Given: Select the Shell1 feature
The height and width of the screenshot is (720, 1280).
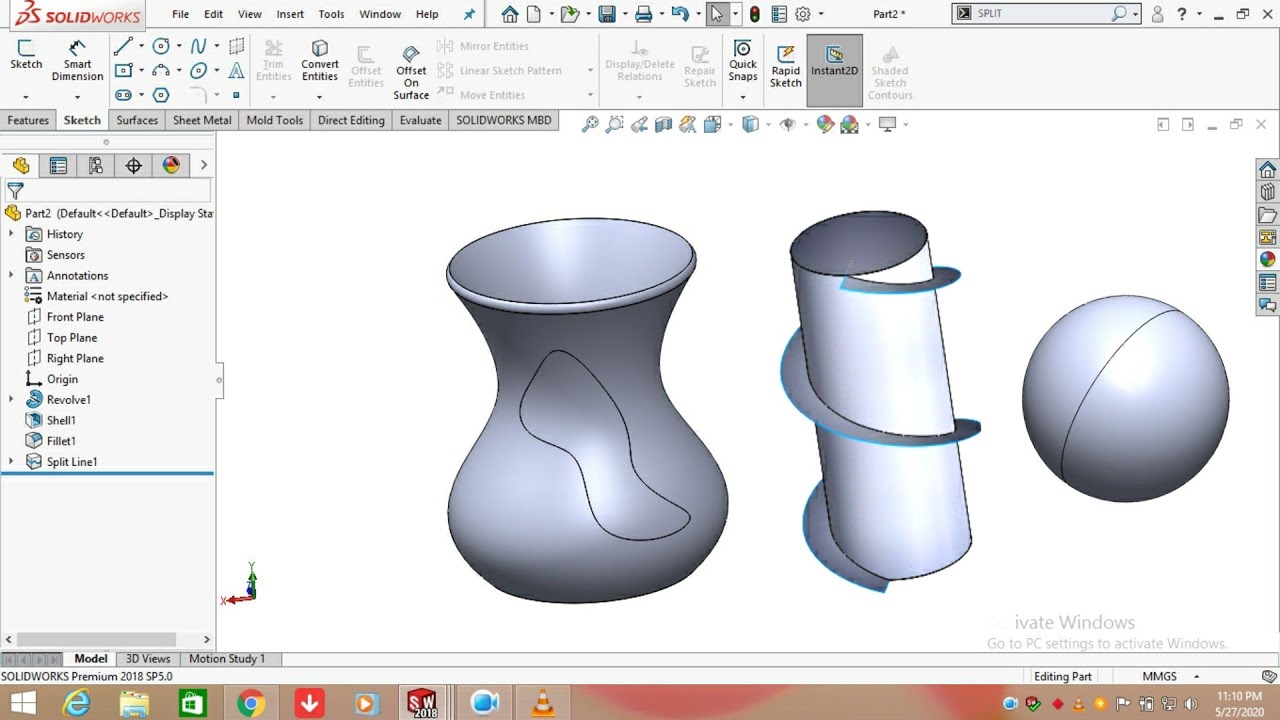Looking at the screenshot, I should tap(51, 421).
